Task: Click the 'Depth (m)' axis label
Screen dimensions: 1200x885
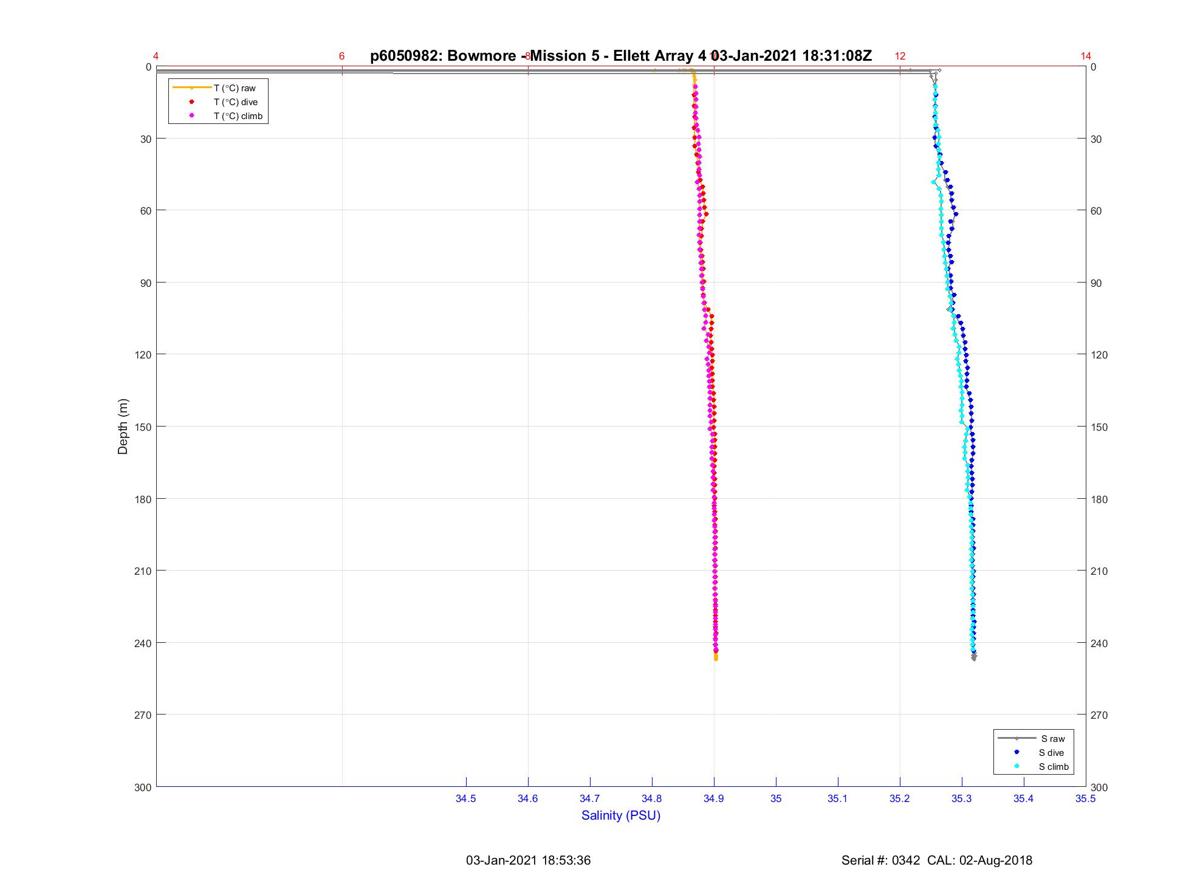Action: point(124,426)
